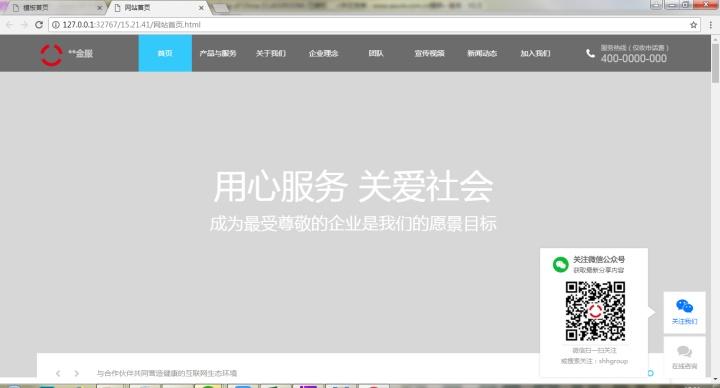Click site info icon in address bar
This screenshot has height=388, width=720.
click(x=56, y=25)
